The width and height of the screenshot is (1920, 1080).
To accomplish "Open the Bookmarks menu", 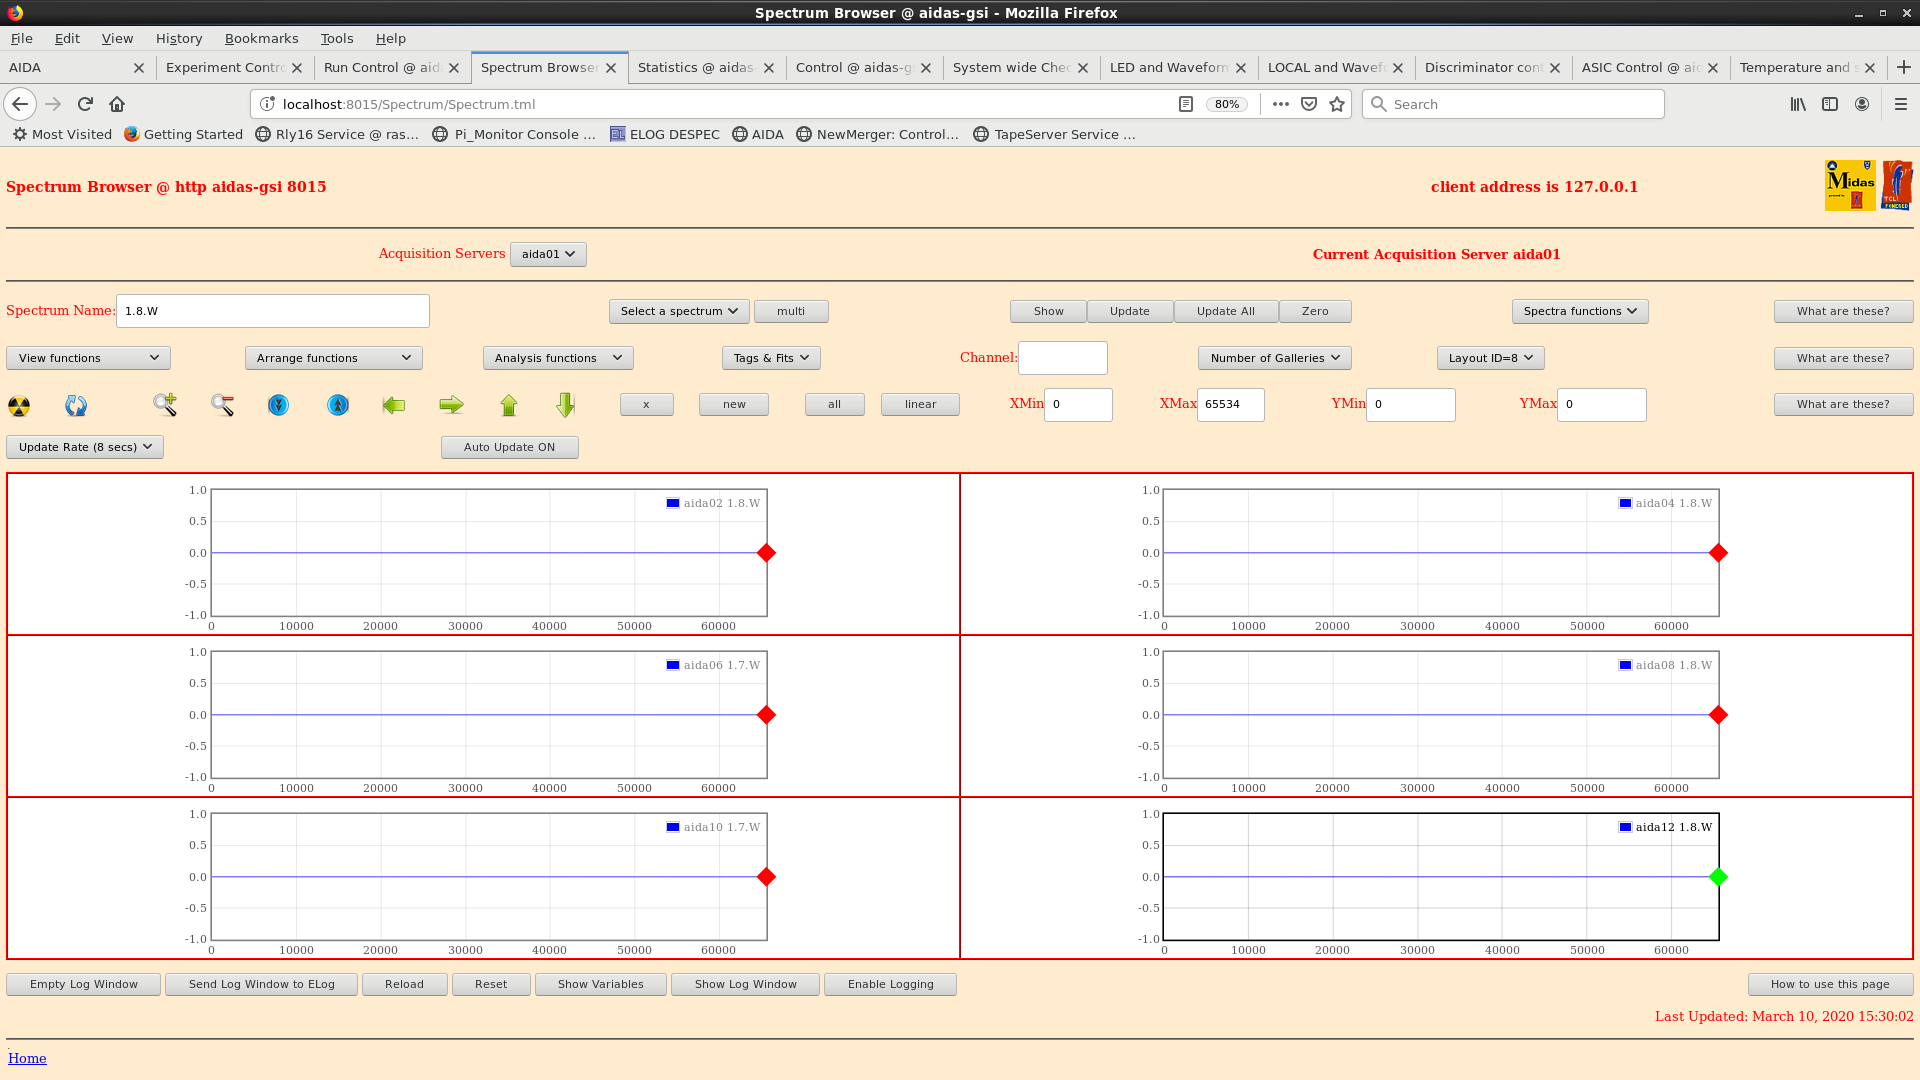I will pos(261,38).
